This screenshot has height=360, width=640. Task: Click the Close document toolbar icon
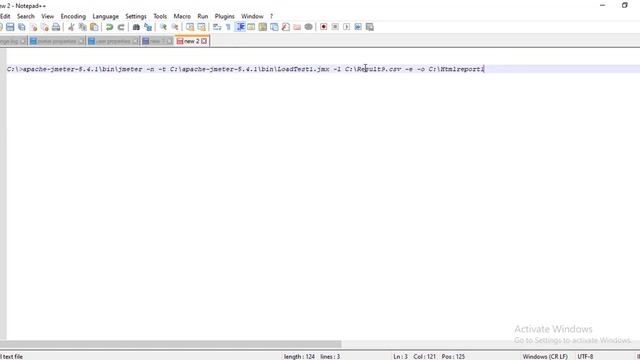pyautogui.click(x=33, y=27)
